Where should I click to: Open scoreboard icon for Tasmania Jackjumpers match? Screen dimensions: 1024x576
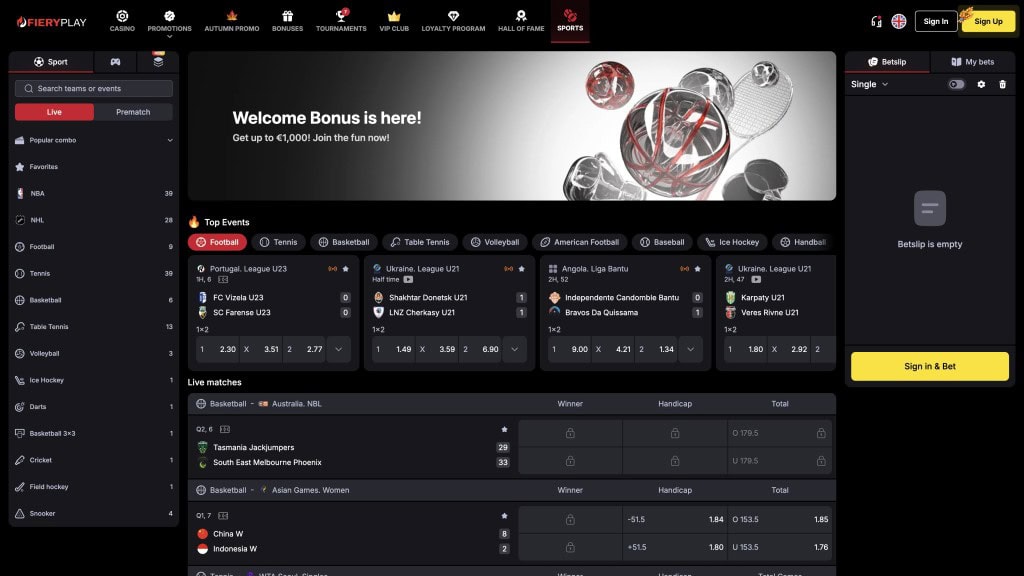point(225,429)
